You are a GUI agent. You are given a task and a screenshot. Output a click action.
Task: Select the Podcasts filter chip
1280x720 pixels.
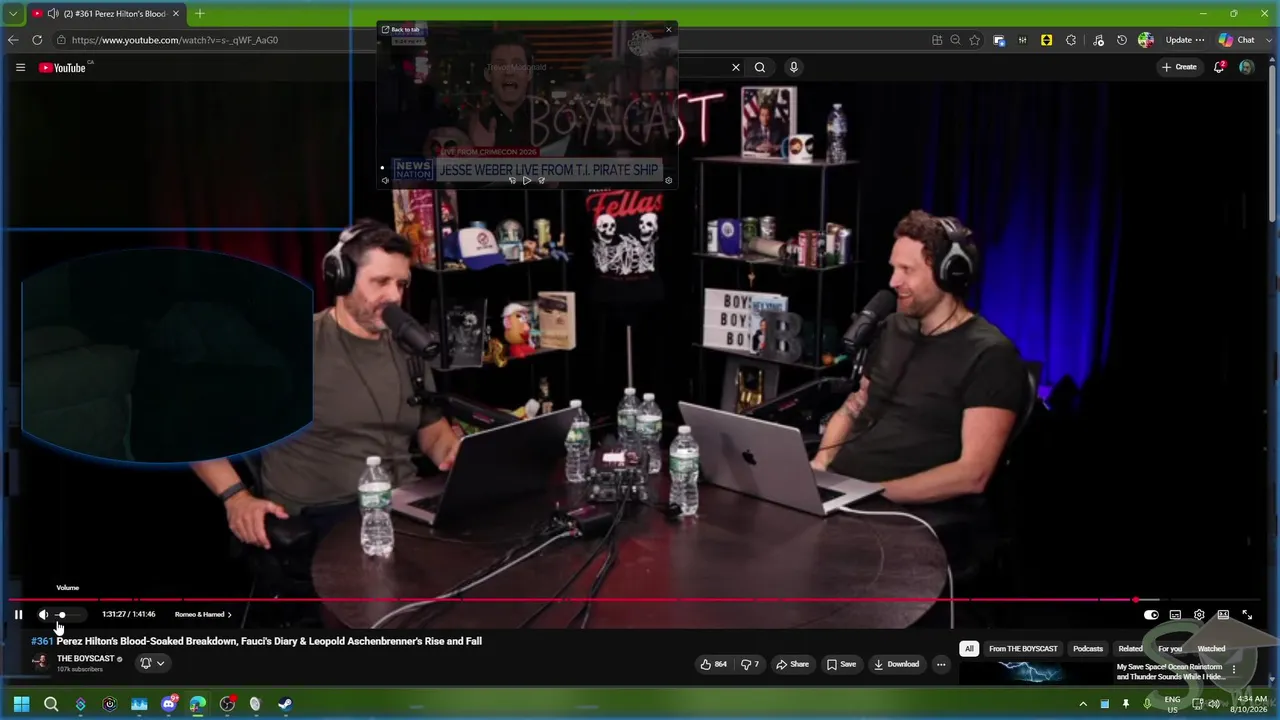tap(1088, 649)
